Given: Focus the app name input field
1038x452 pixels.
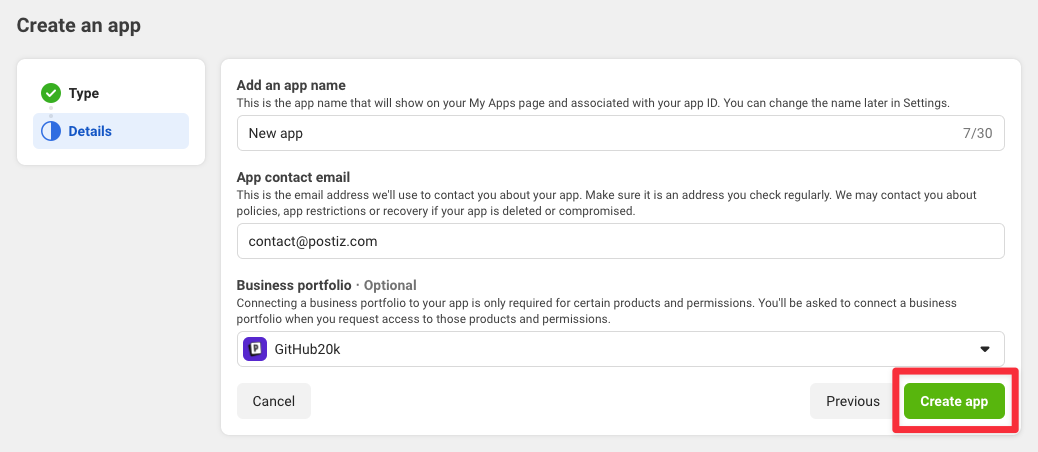Looking at the screenshot, I should click(620, 133).
